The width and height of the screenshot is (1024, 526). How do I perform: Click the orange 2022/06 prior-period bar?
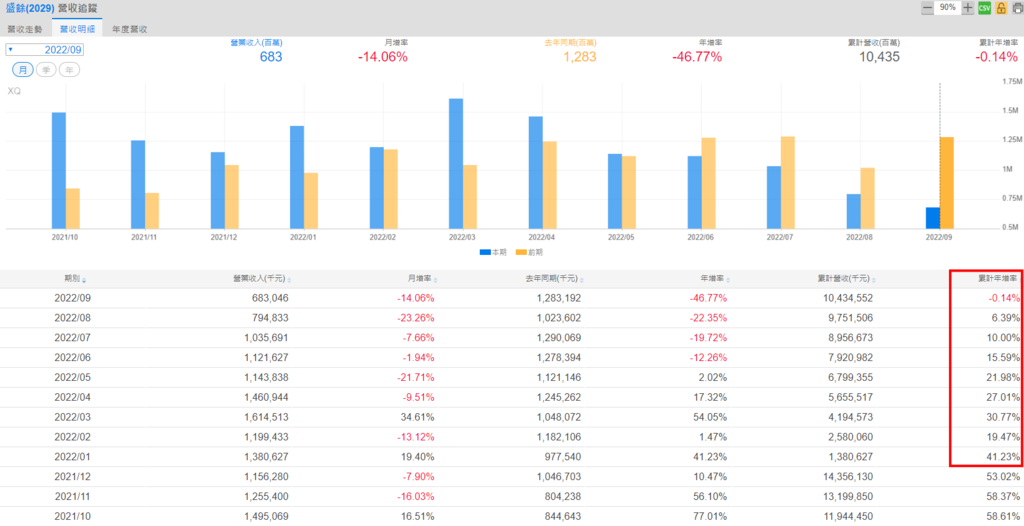(708, 183)
